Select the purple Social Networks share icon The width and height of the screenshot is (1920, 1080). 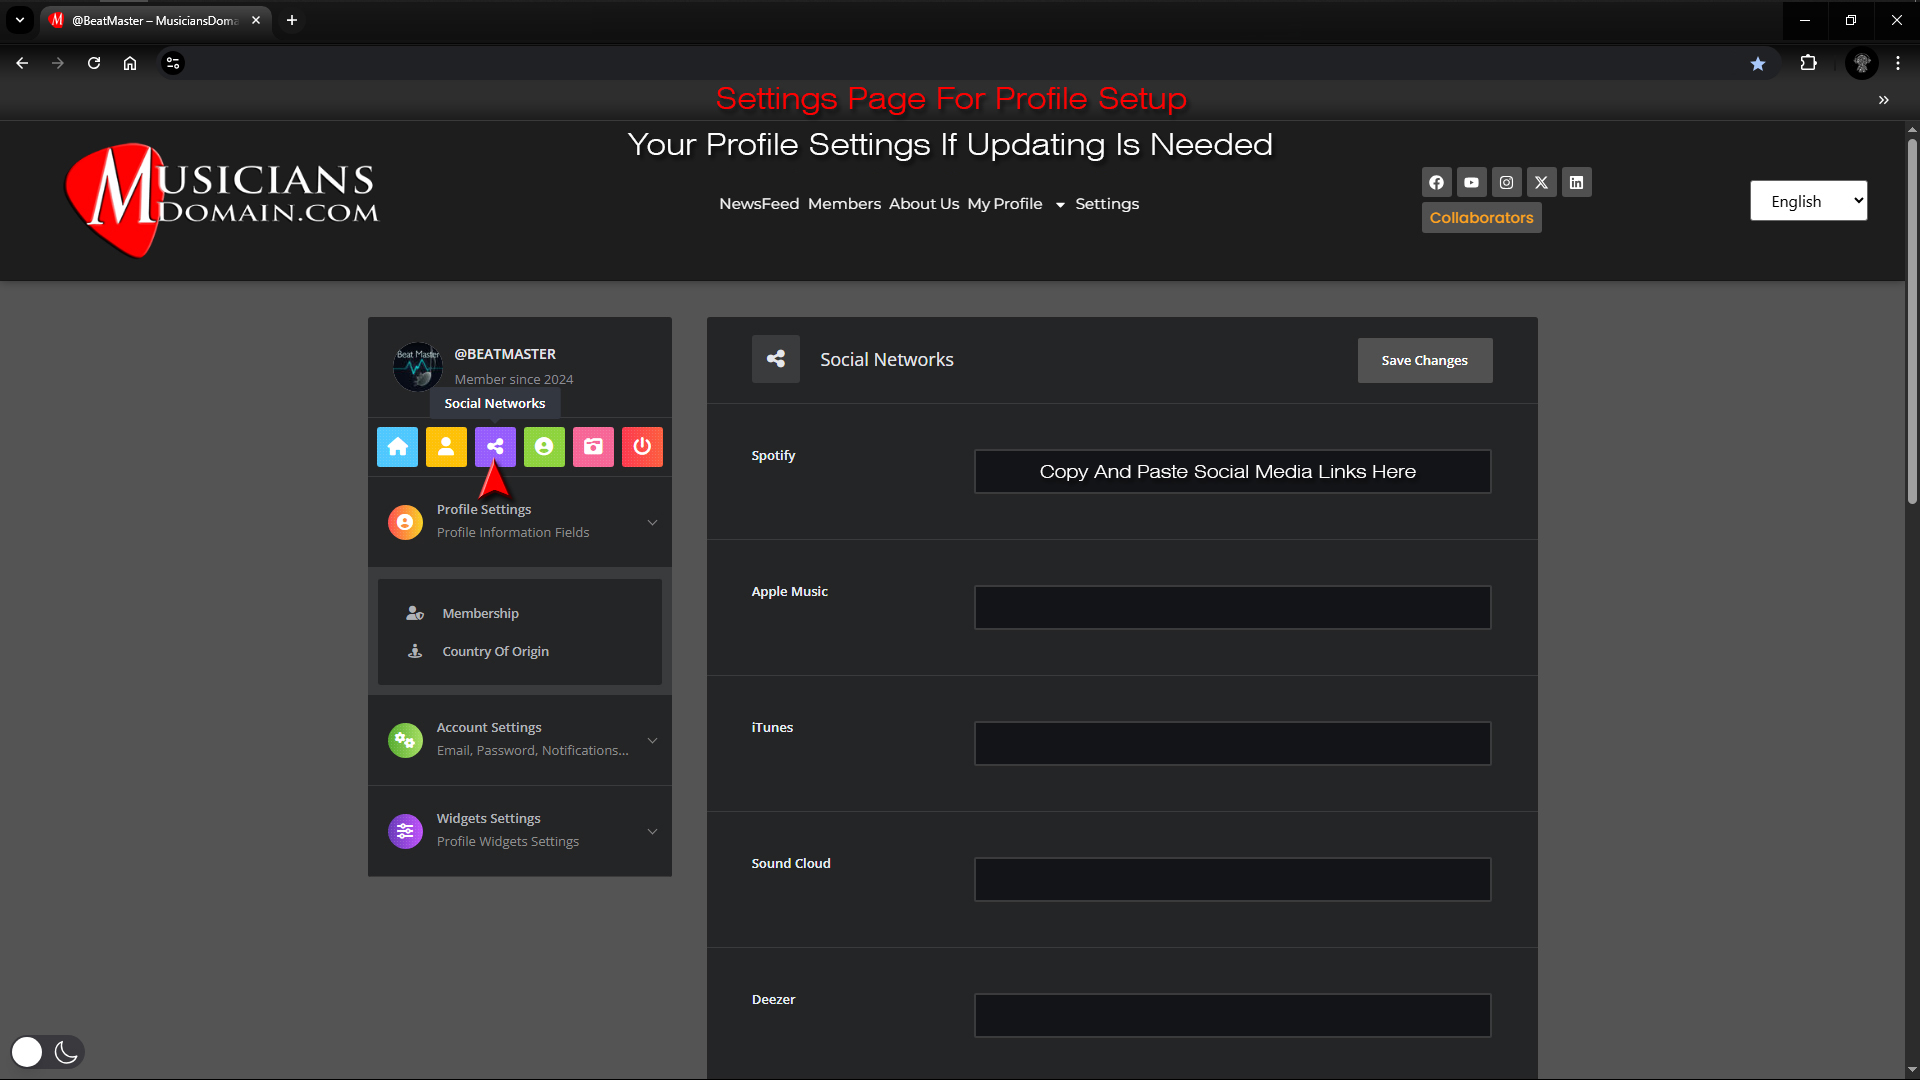(x=495, y=447)
